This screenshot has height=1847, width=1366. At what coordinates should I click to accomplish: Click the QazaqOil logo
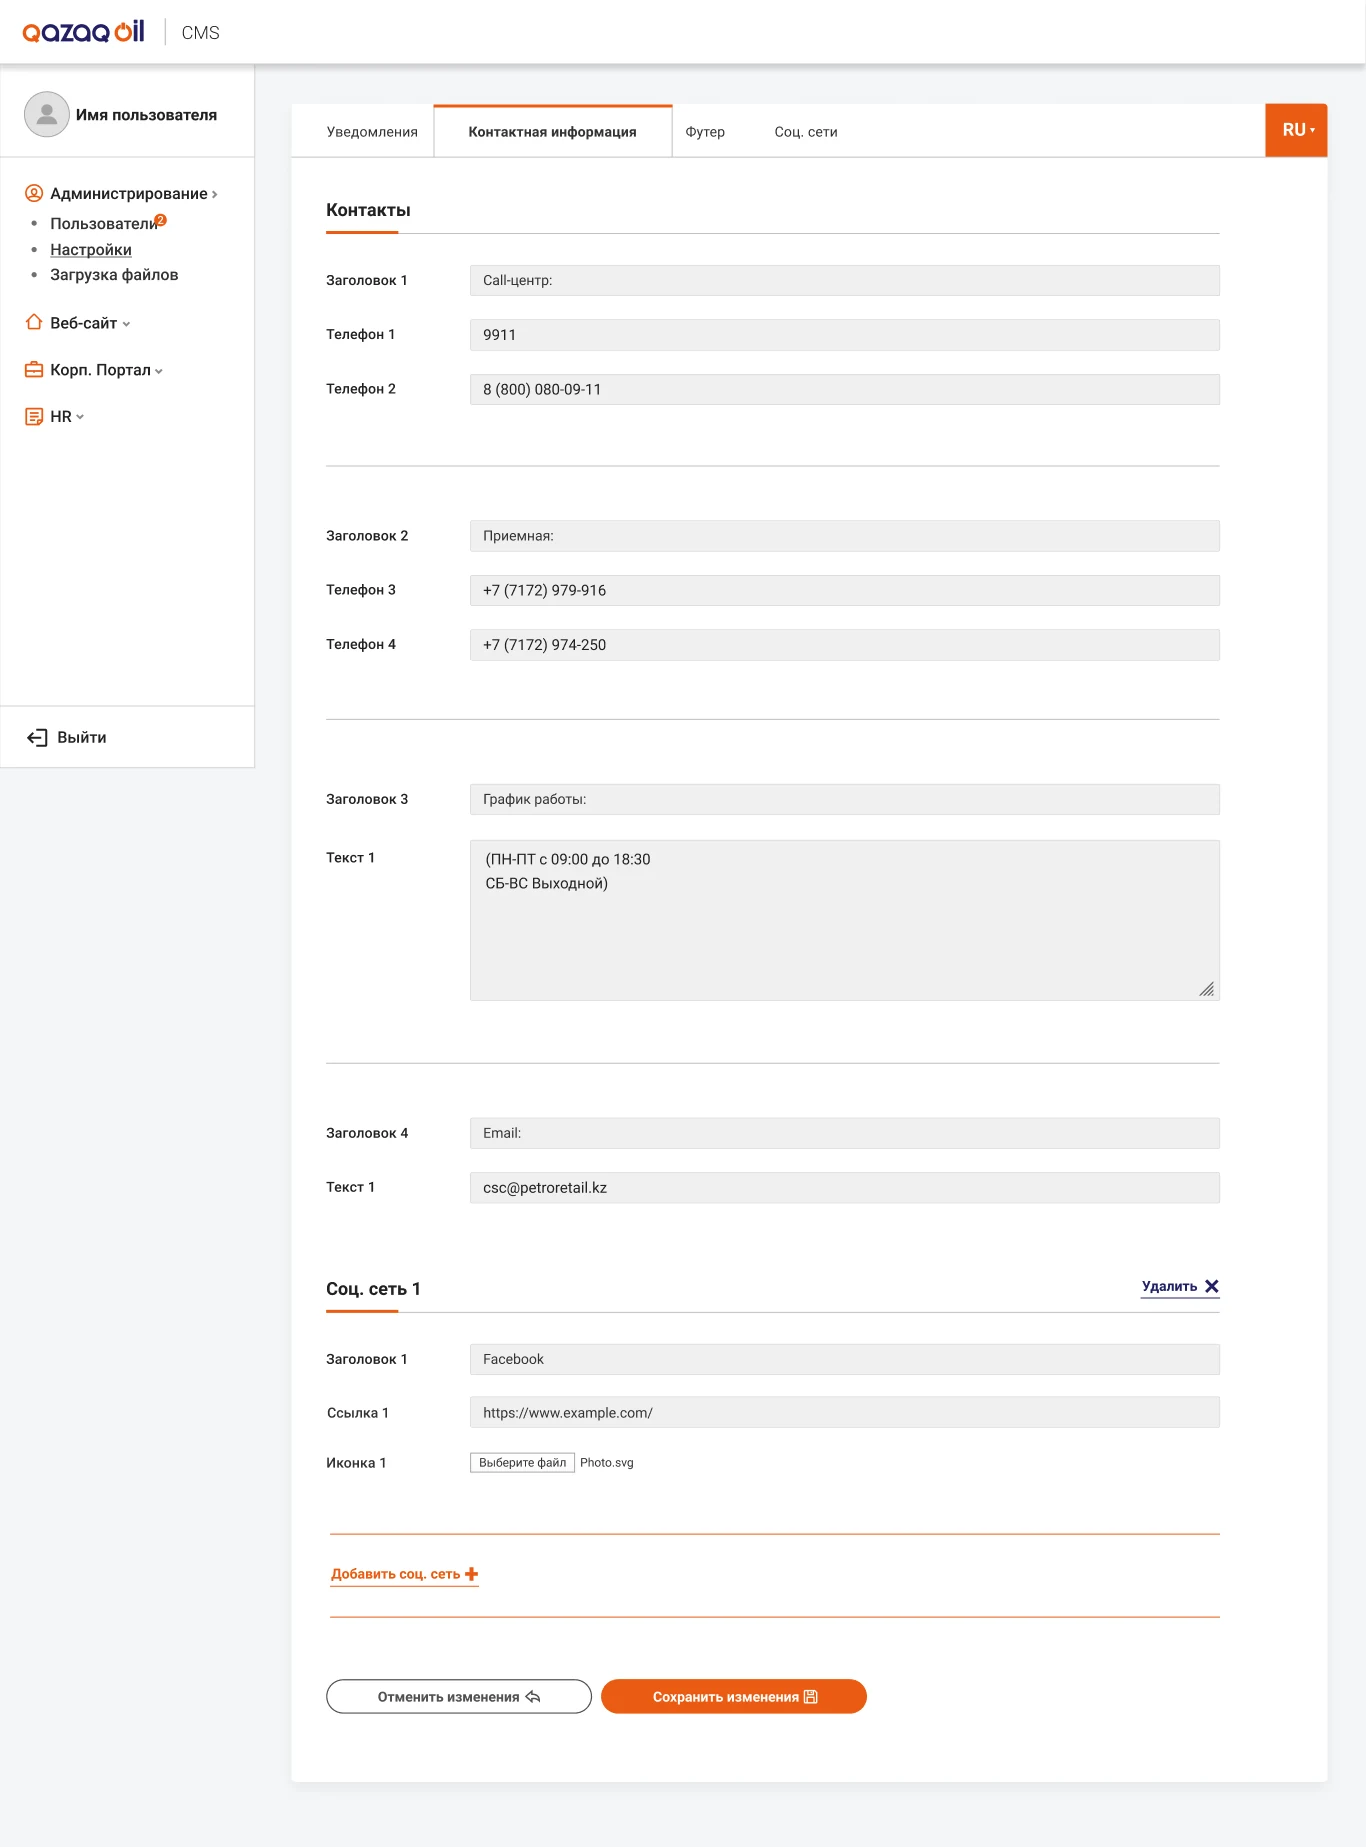[84, 32]
